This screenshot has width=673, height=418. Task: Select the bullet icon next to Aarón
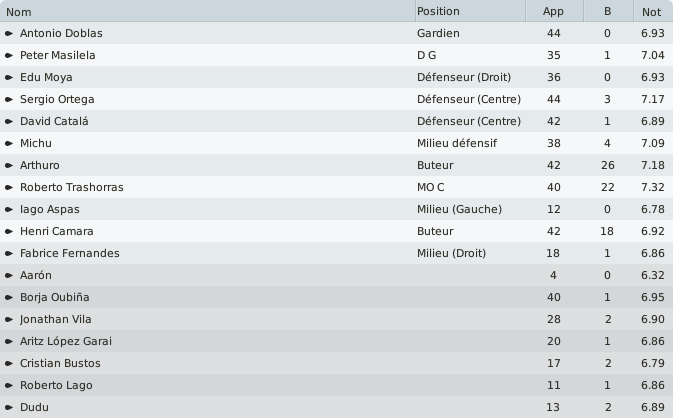pyautogui.click(x=9, y=276)
